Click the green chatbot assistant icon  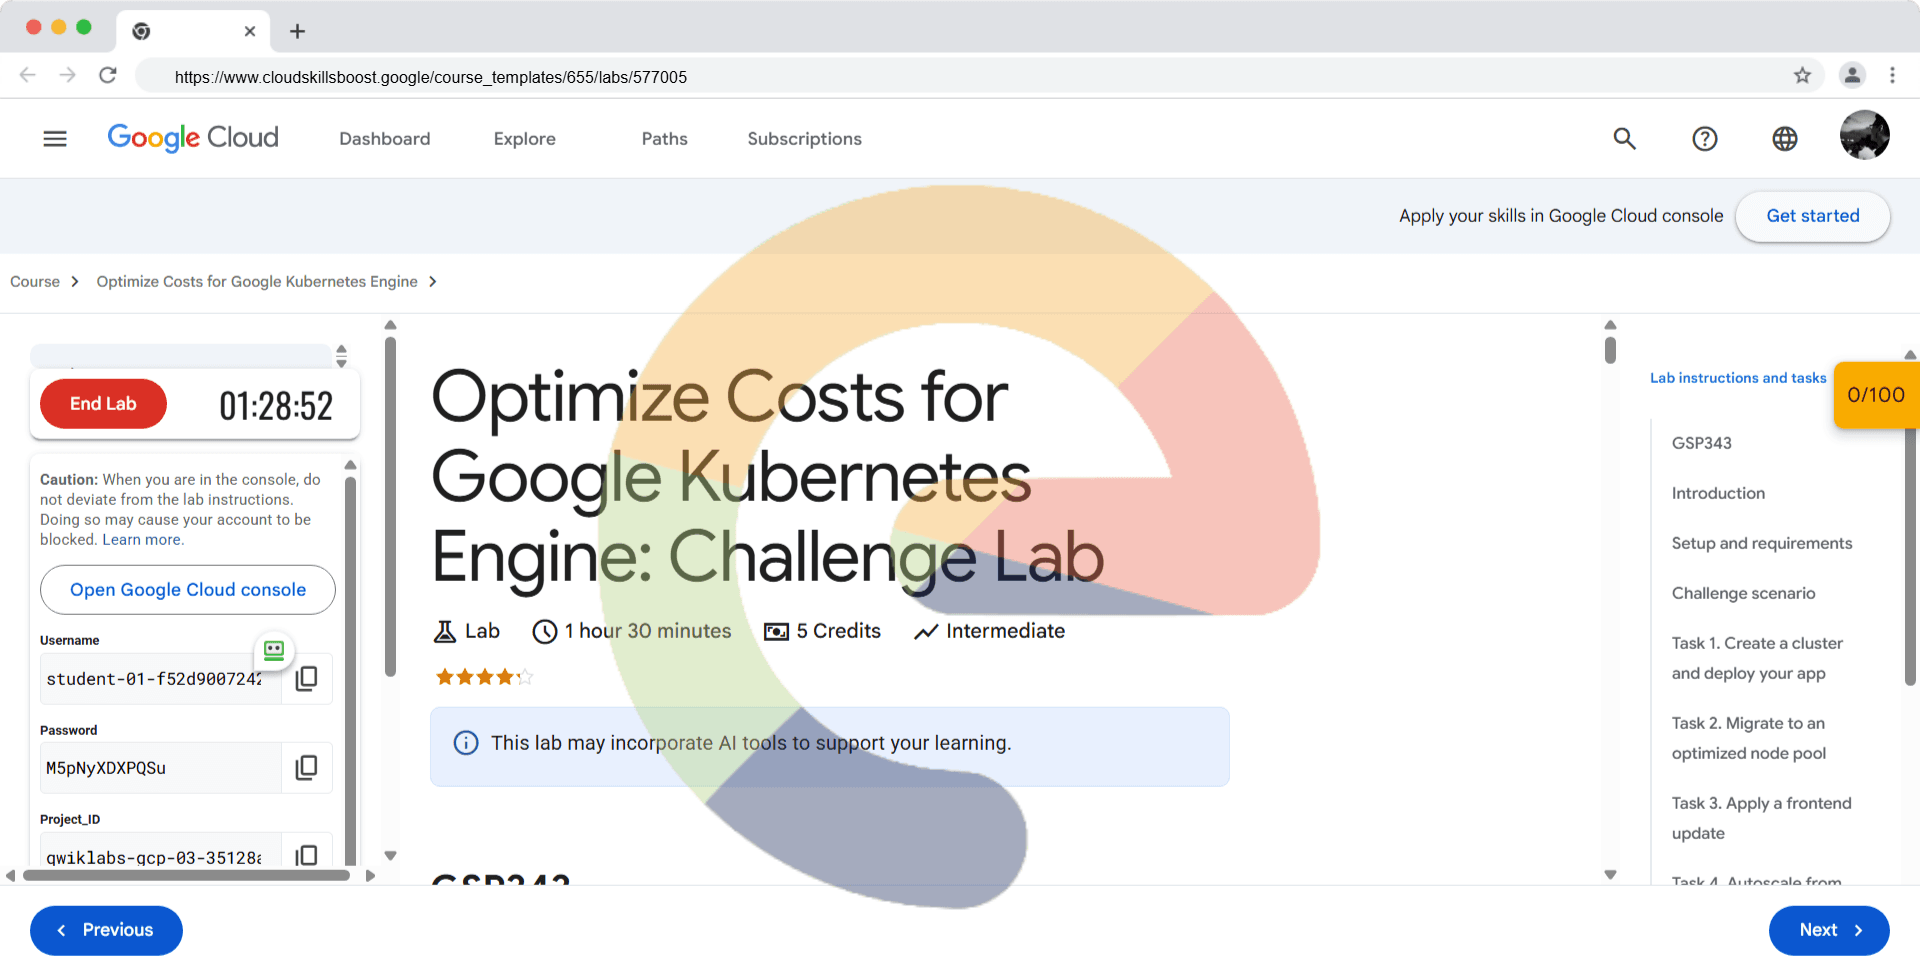(274, 650)
